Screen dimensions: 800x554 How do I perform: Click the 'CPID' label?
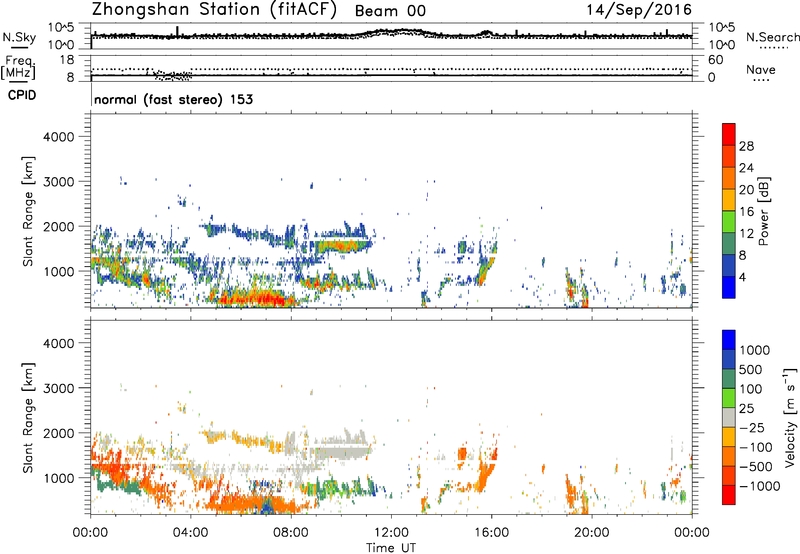[22, 95]
